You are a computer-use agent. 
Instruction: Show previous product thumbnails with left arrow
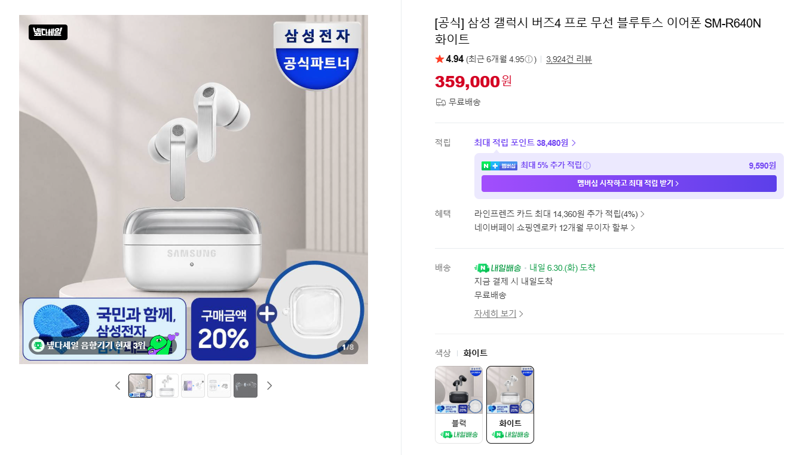(x=117, y=386)
